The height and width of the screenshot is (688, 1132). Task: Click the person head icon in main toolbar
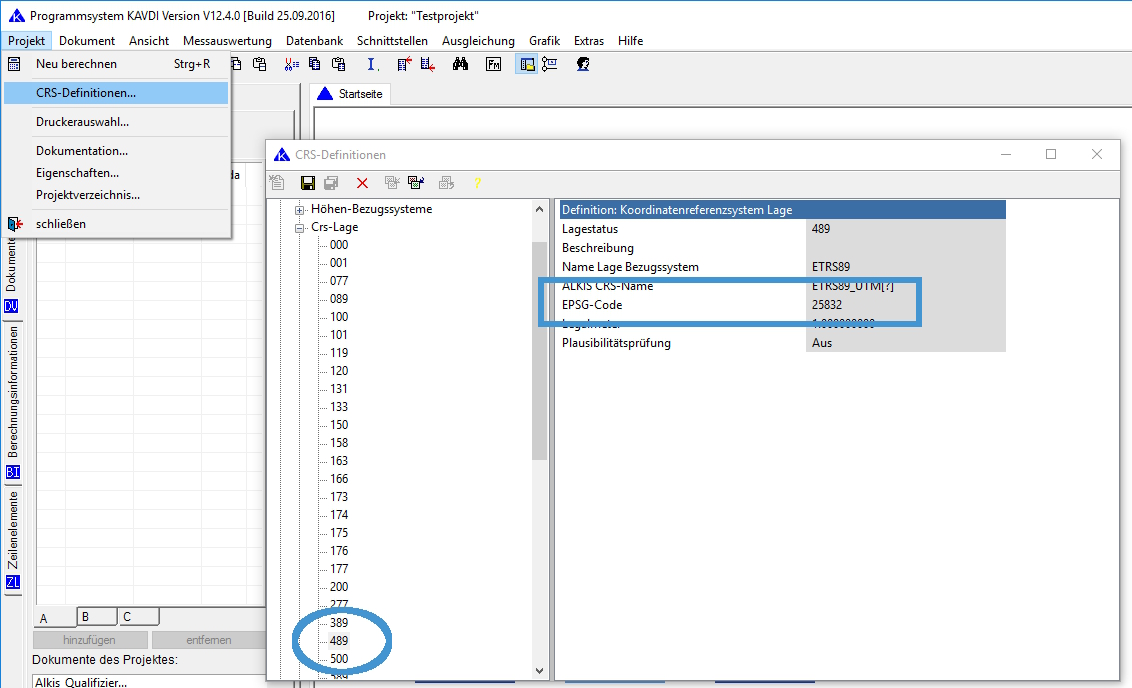pyautogui.click(x=583, y=64)
